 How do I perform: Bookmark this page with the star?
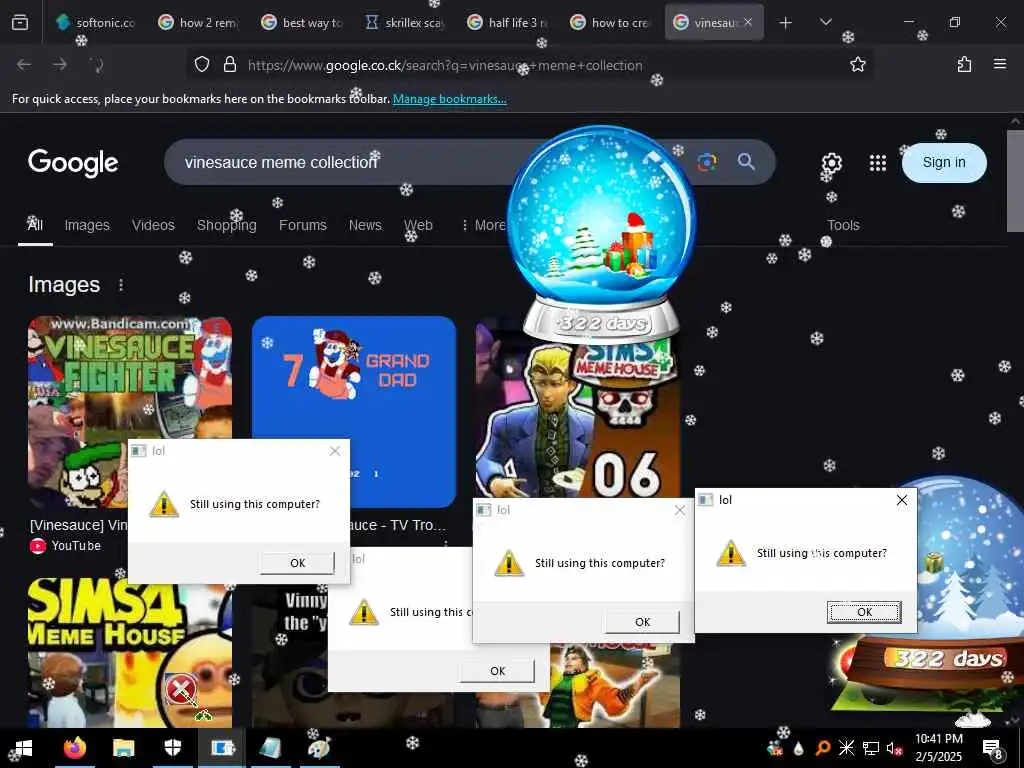coord(857,65)
